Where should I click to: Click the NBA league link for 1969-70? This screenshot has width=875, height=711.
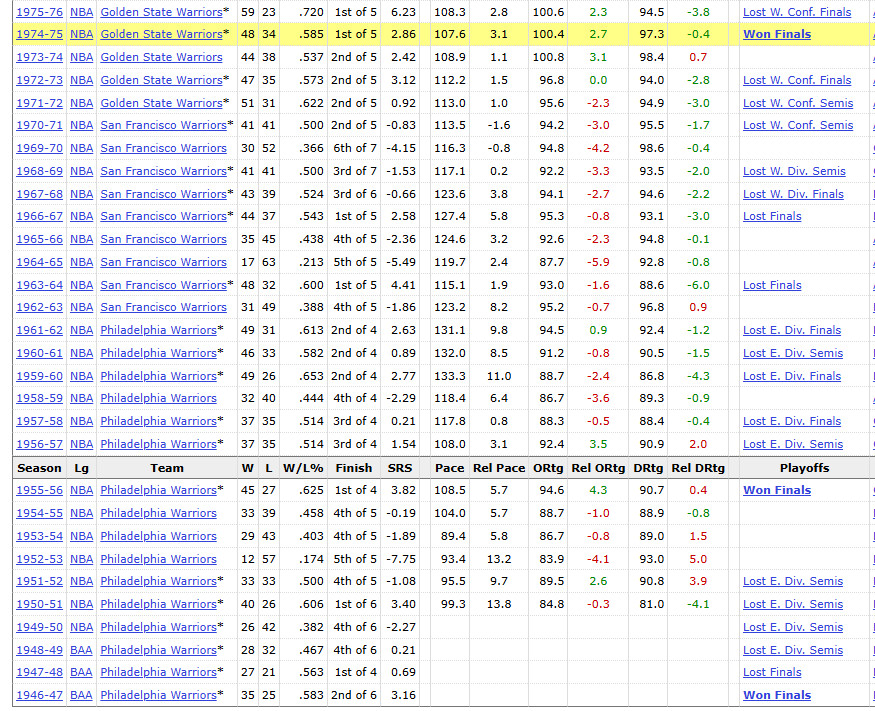coord(81,148)
